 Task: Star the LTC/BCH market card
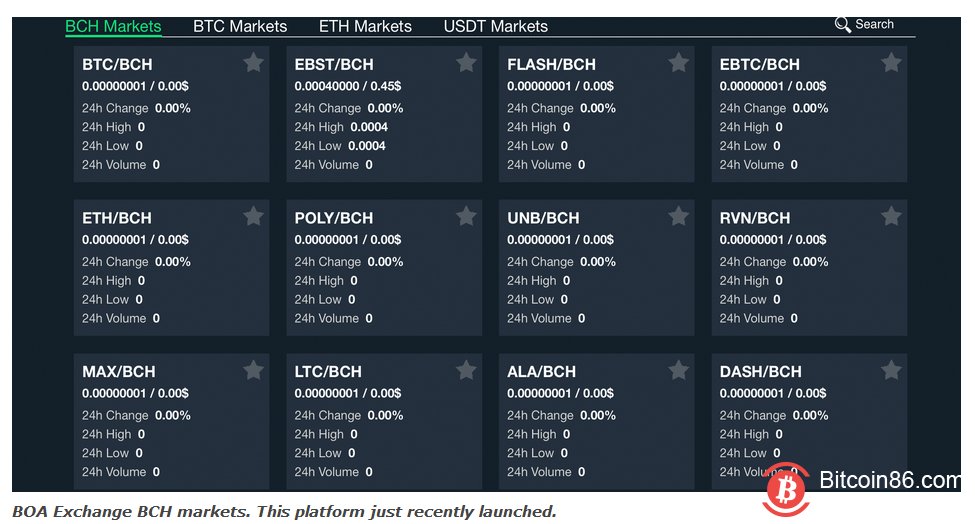[466, 370]
